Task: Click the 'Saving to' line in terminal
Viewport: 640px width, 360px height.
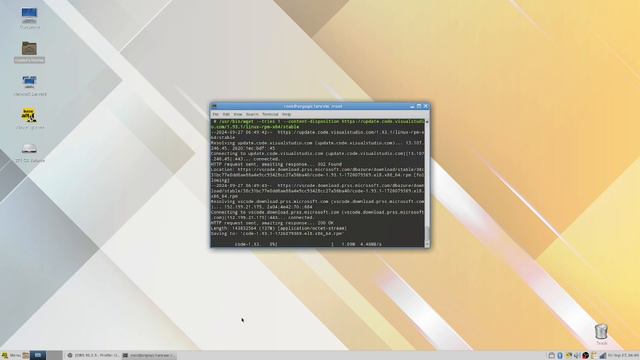Action: 278,233
